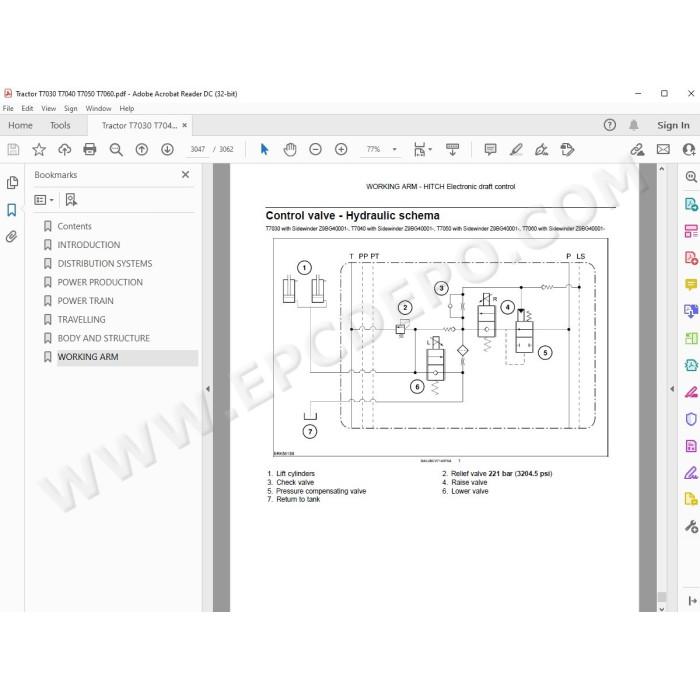Zoom in with the plus icon
The height and width of the screenshot is (700, 700).
[x=341, y=149]
